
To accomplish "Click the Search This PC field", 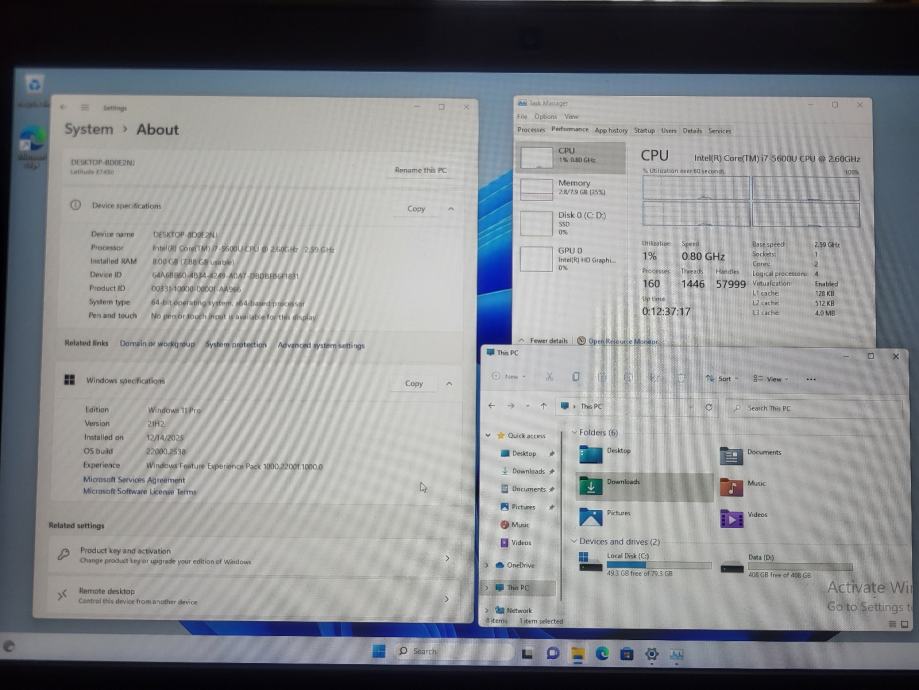I will click(x=815, y=408).
